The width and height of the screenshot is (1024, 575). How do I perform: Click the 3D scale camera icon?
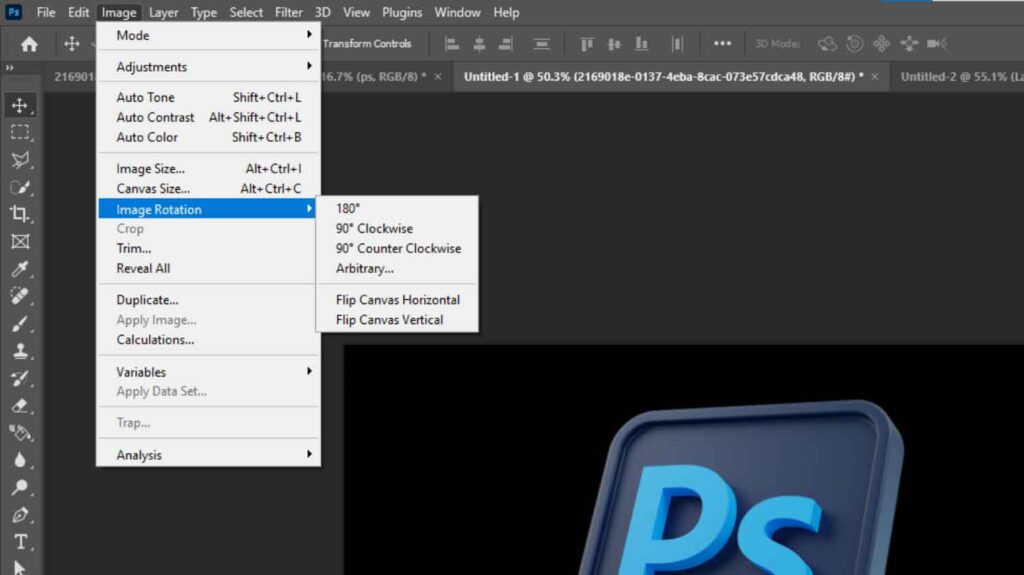(936, 44)
